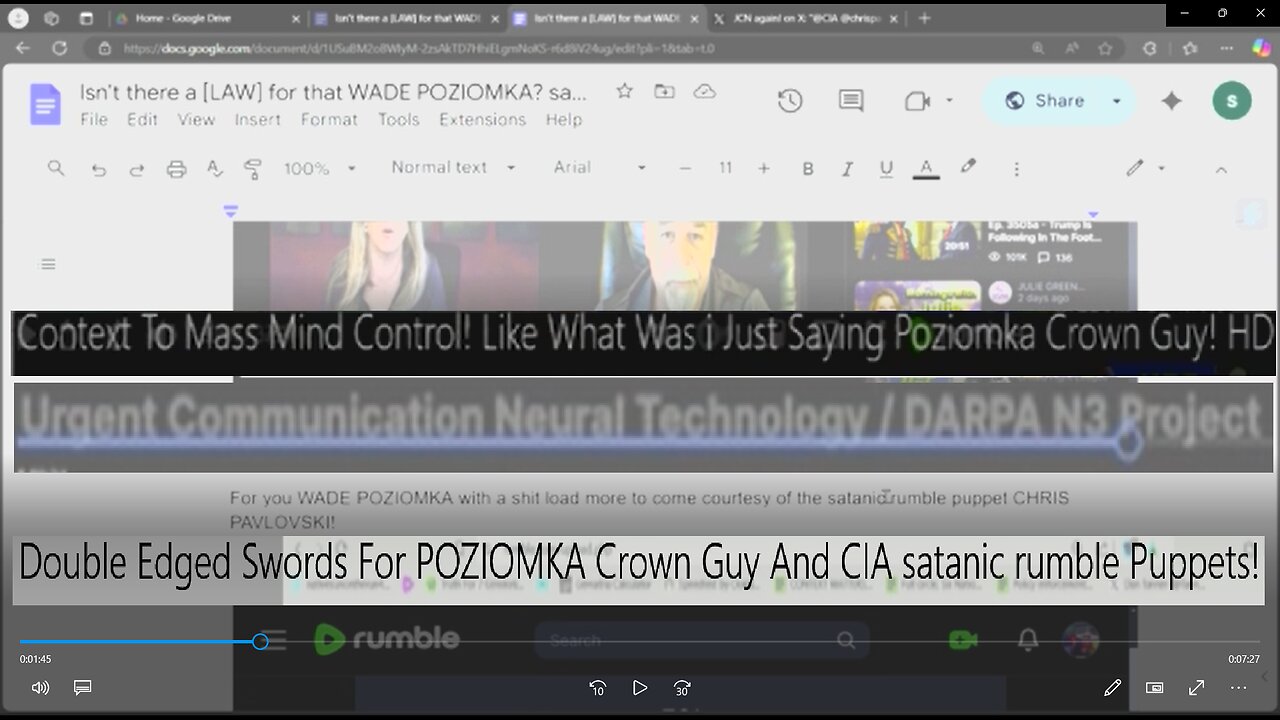Open the Edit menu

tap(142, 119)
